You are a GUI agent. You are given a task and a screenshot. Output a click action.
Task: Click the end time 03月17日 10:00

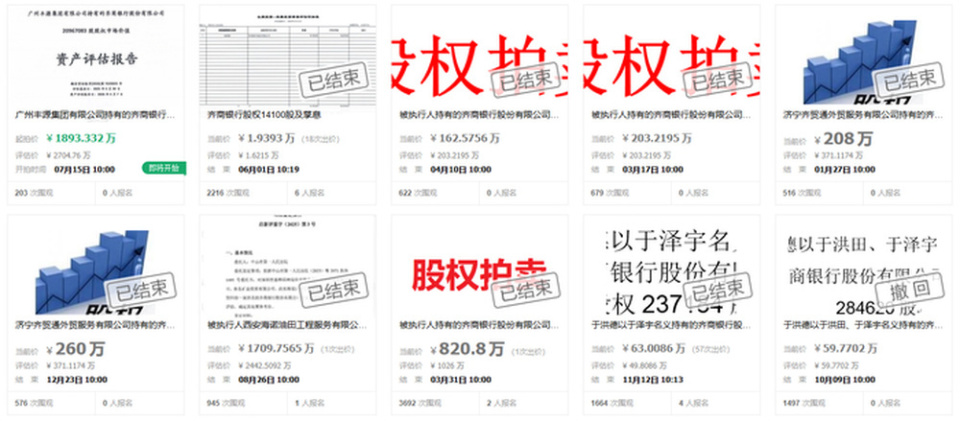(x=653, y=169)
